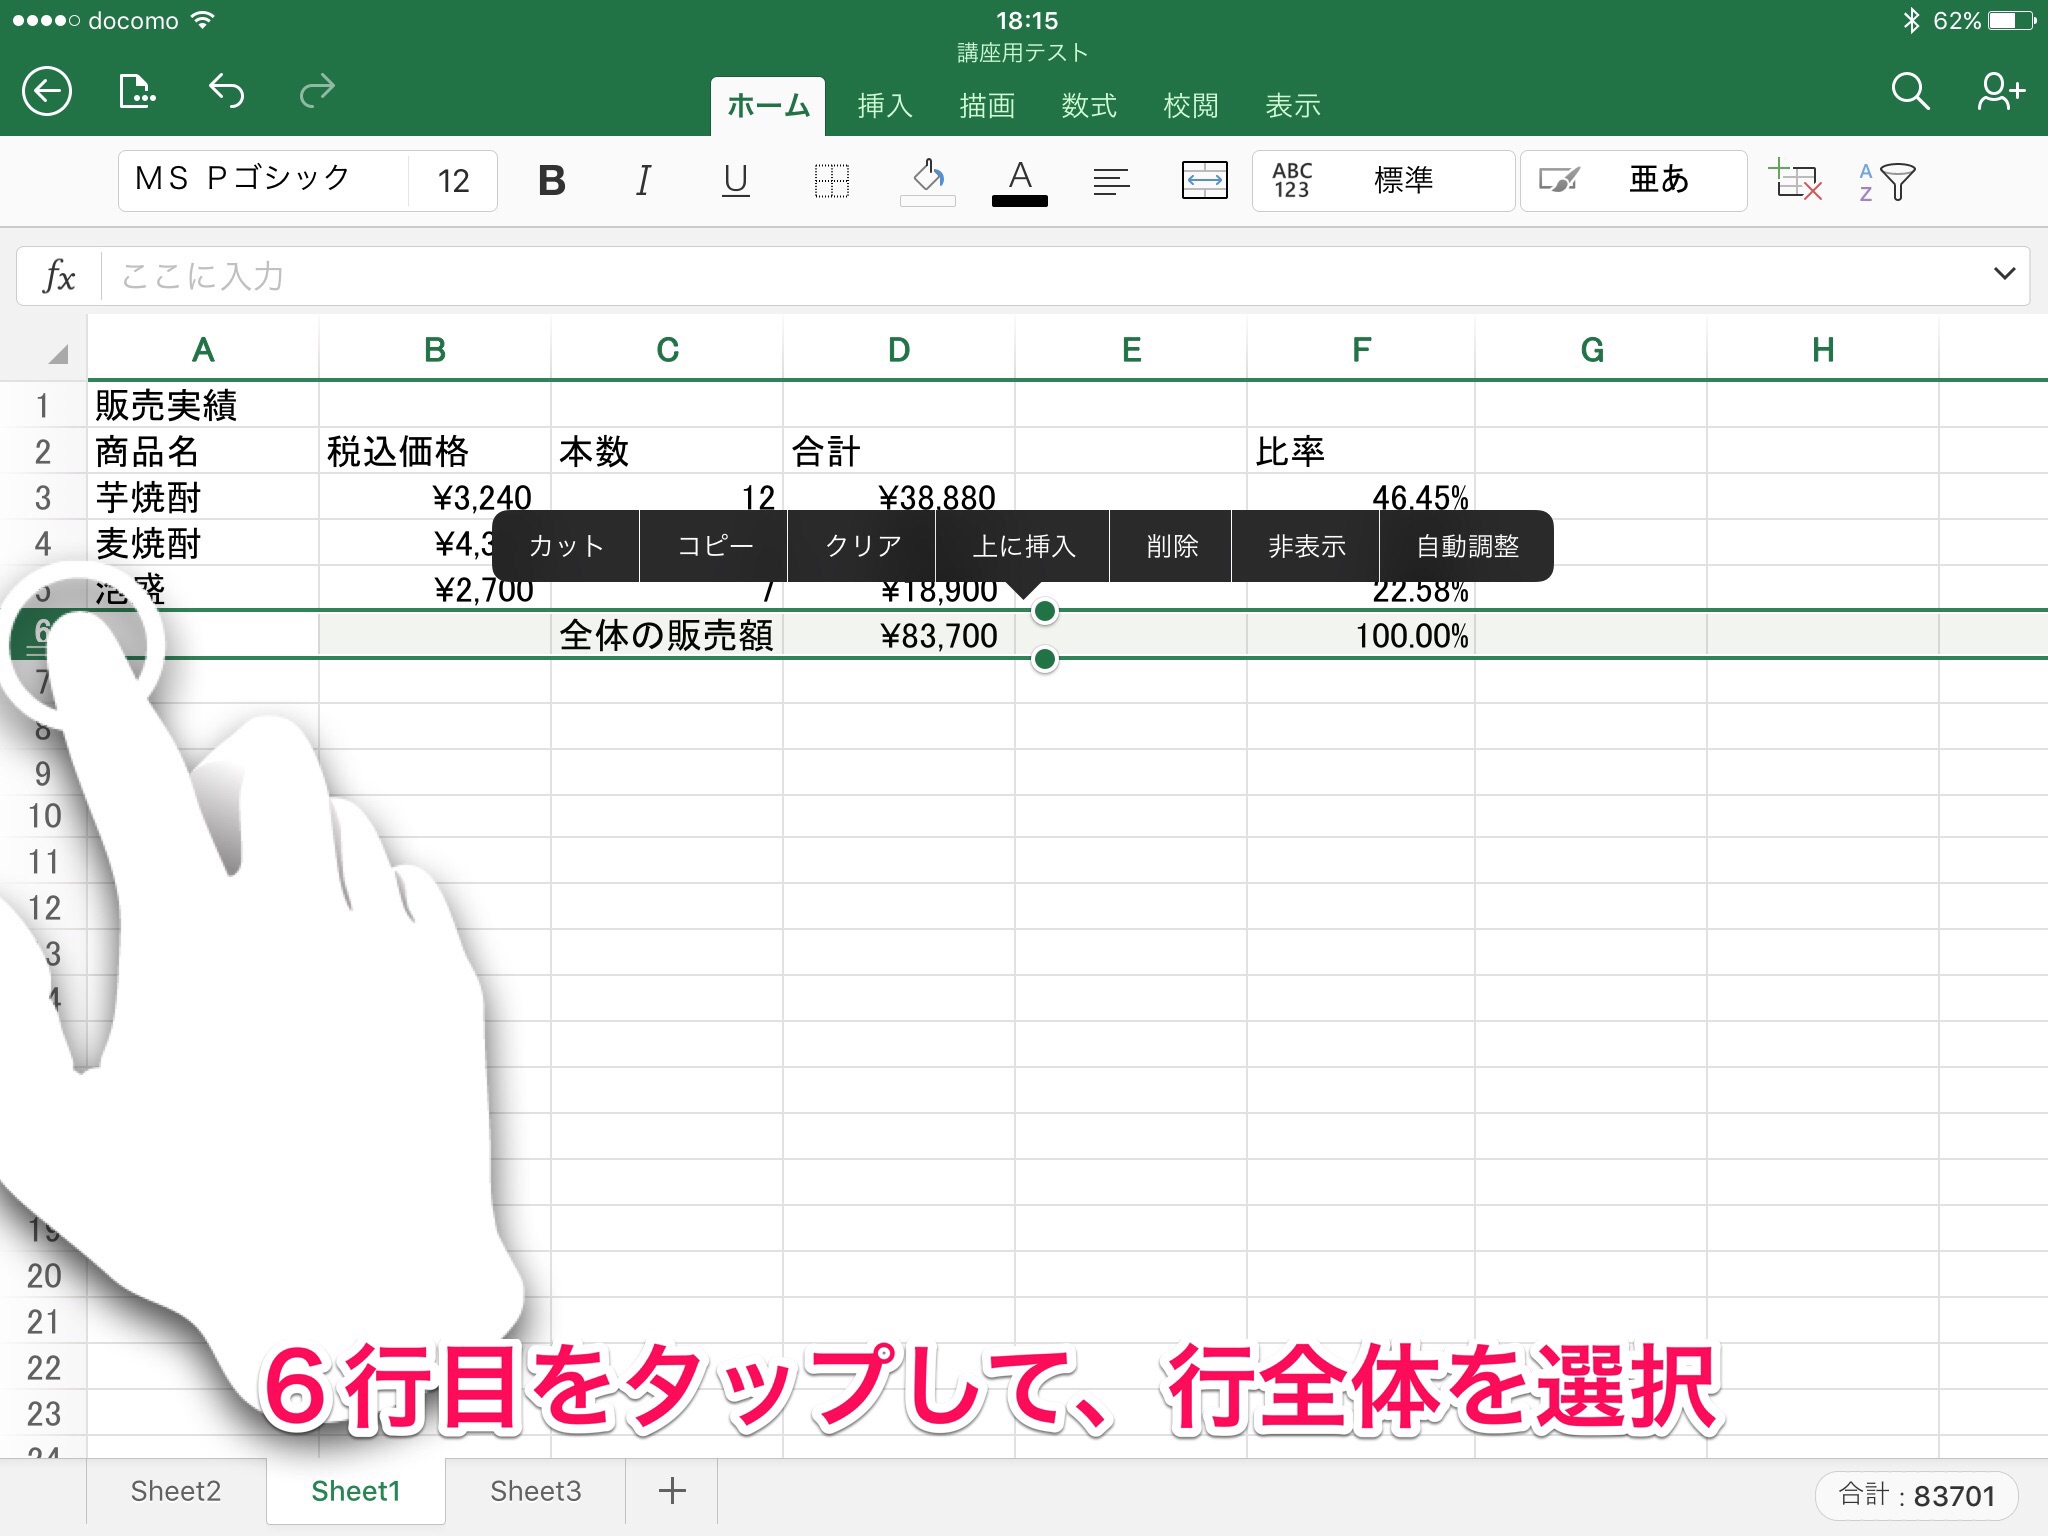
Task: Choose 削除 in the context menu
Action: point(1171,546)
